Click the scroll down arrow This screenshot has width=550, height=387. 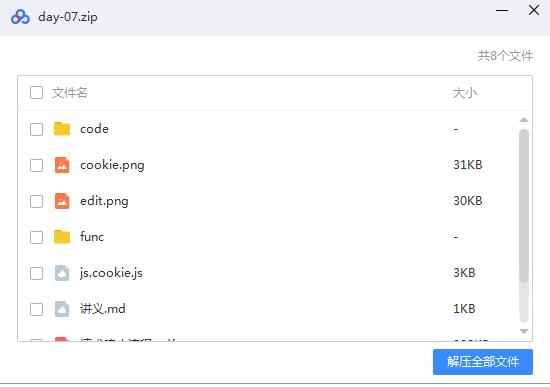click(x=524, y=331)
